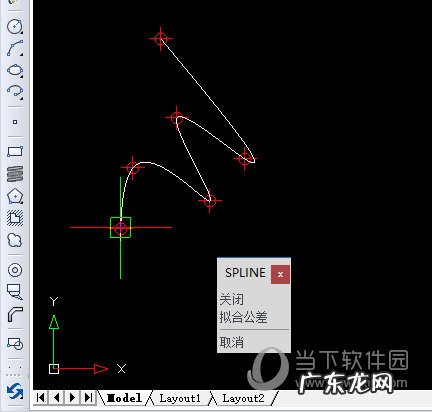Switch to the Layout1 tab
Screen dimensions: 432x412
180,398
